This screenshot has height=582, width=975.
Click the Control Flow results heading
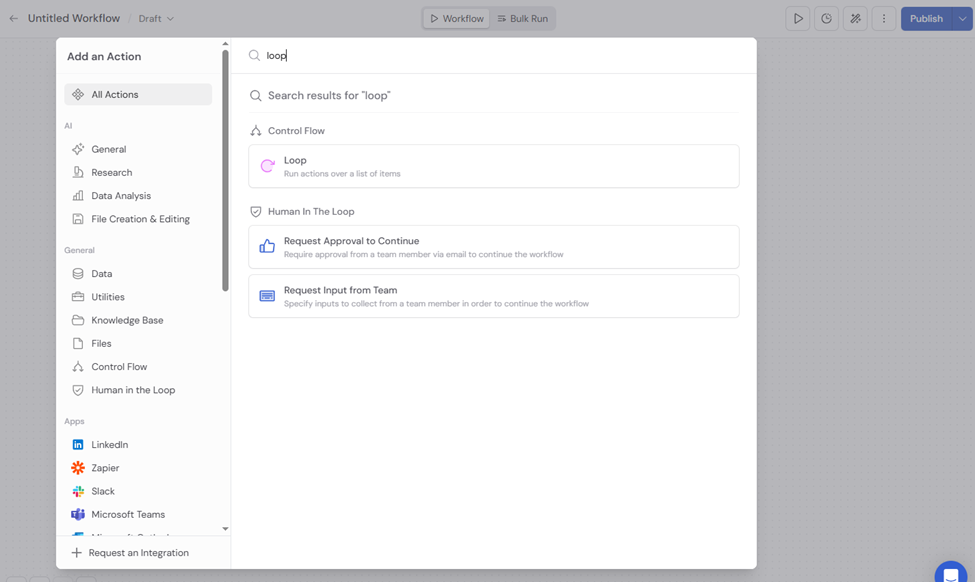coord(296,131)
